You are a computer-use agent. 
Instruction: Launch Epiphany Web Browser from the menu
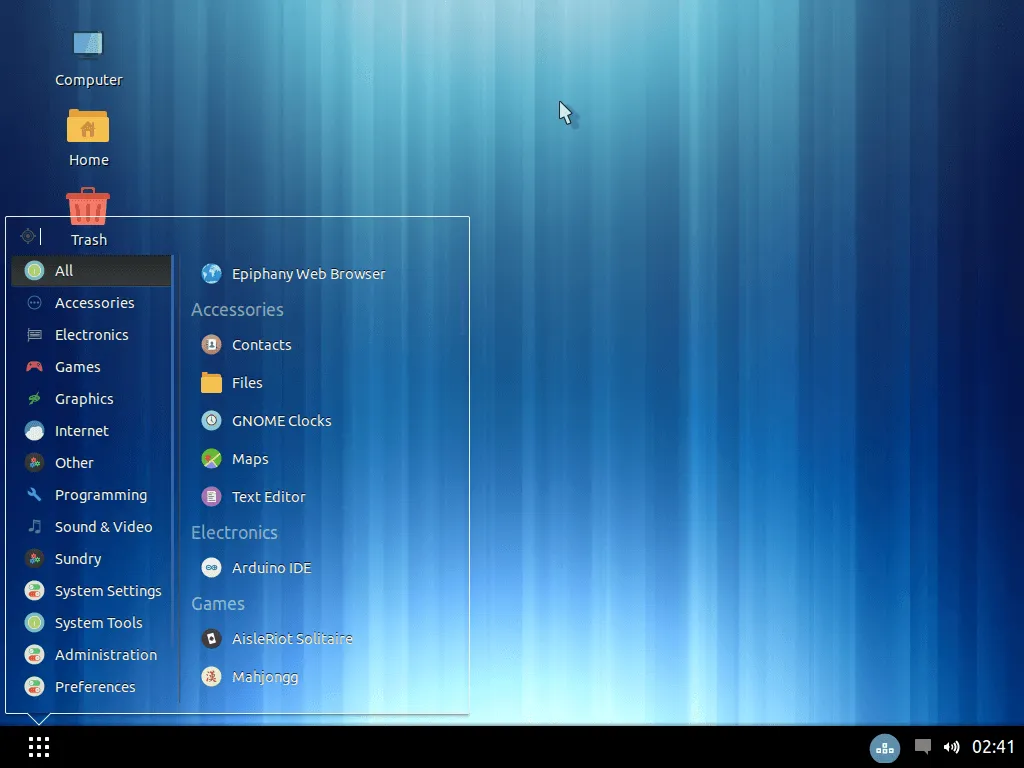(x=307, y=274)
